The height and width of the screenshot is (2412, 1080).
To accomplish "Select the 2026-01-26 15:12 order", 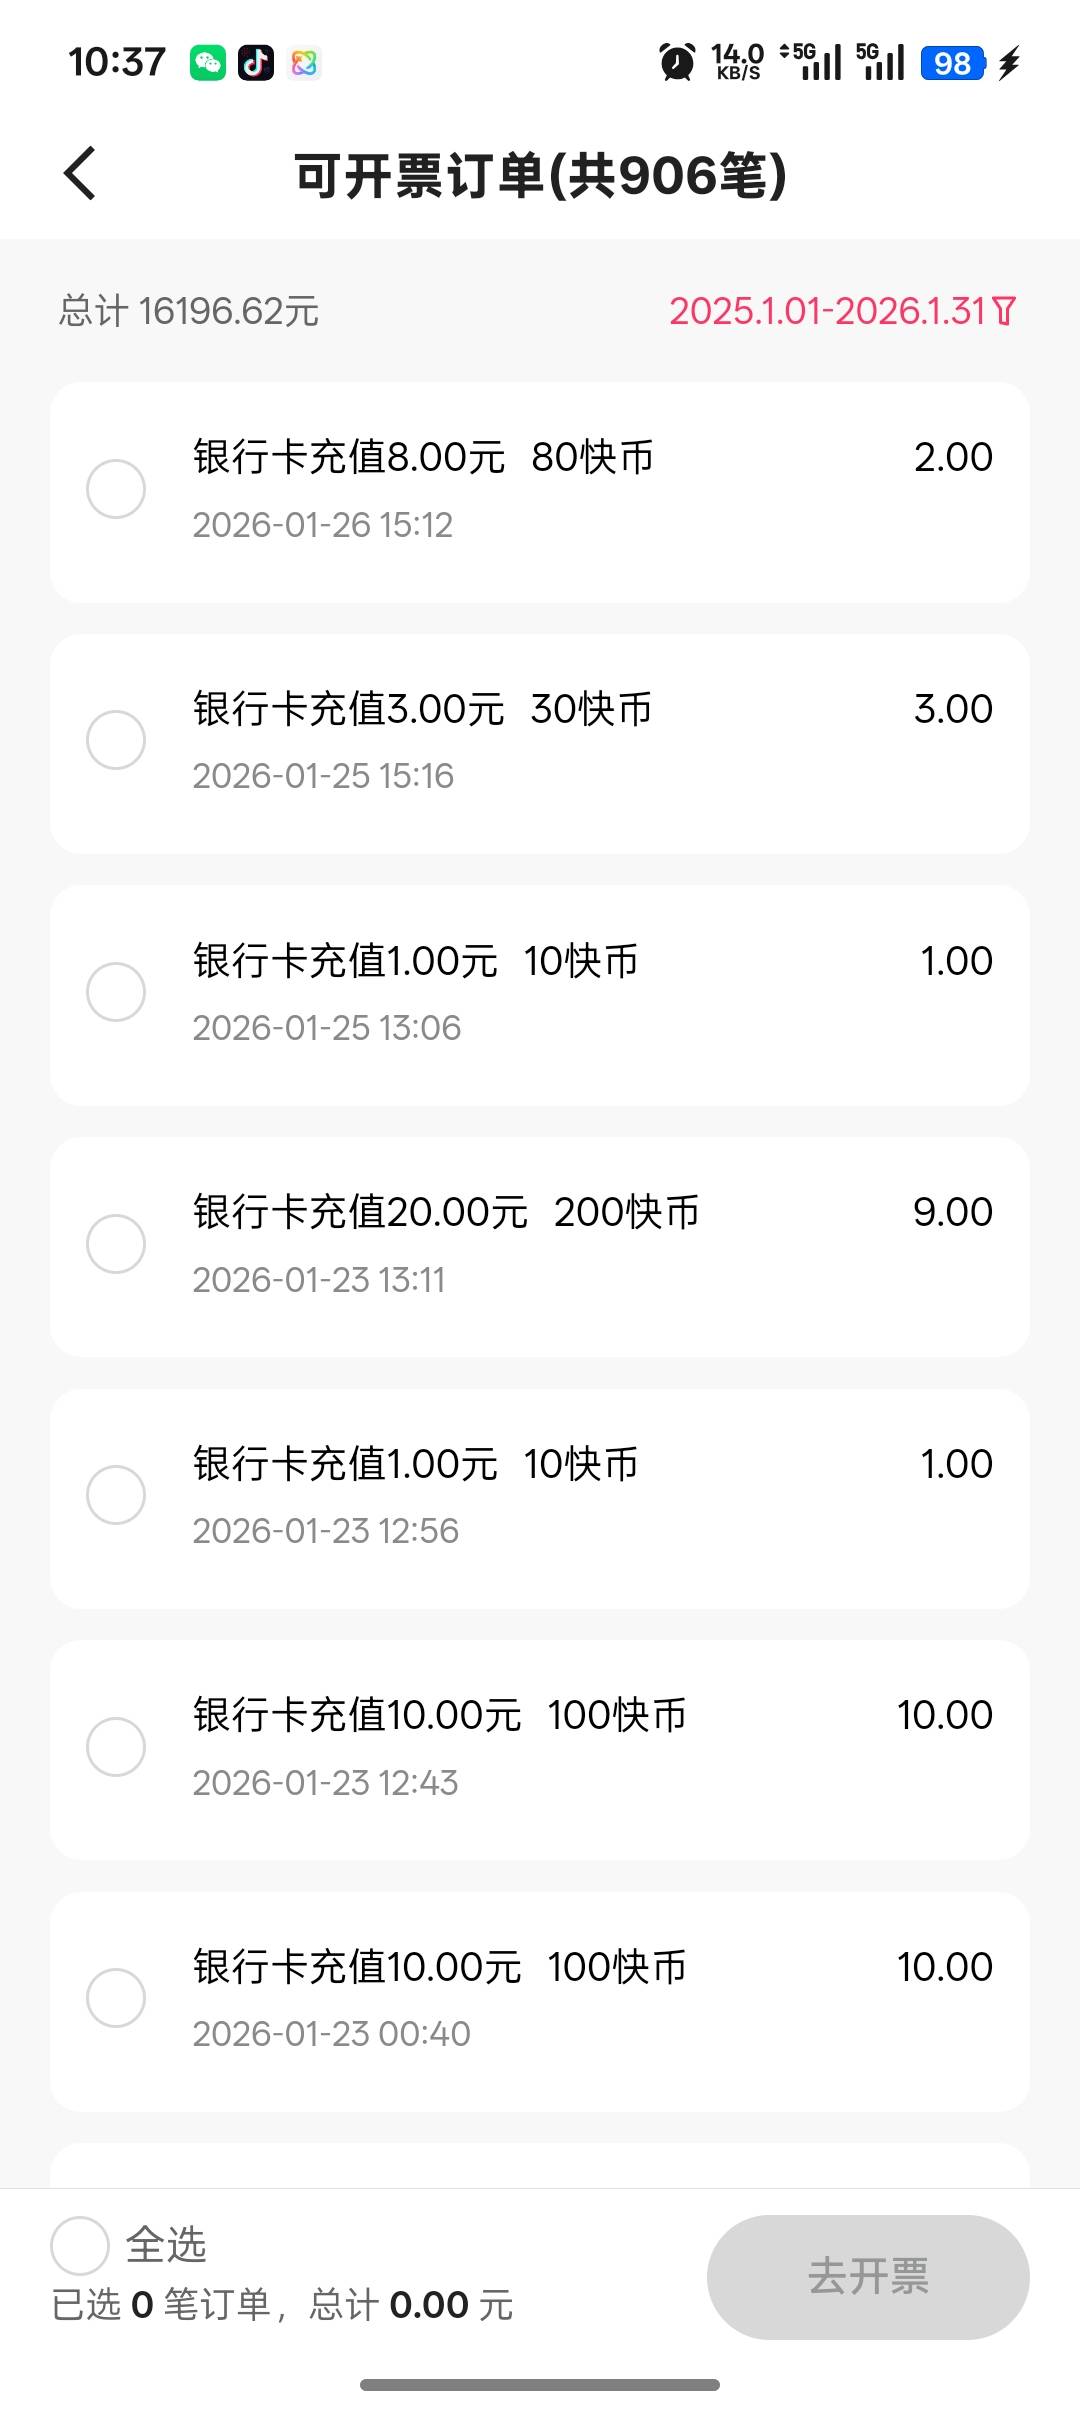I will pos(116,489).
